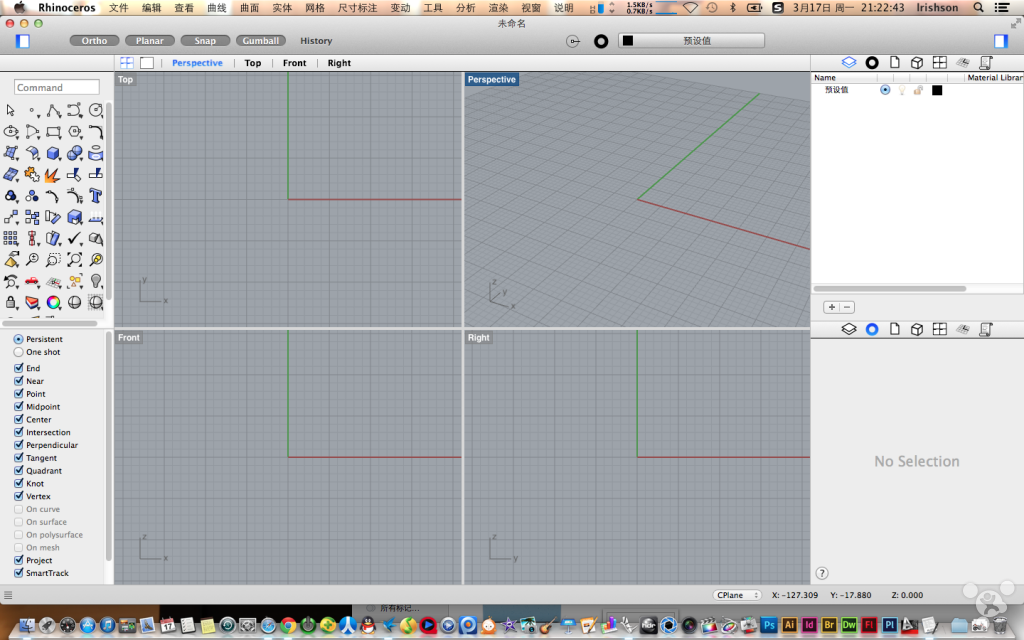This screenshot has height=640, width=1024.
Task: Open the 曲线 menu
Action: (x=216, y=8)
